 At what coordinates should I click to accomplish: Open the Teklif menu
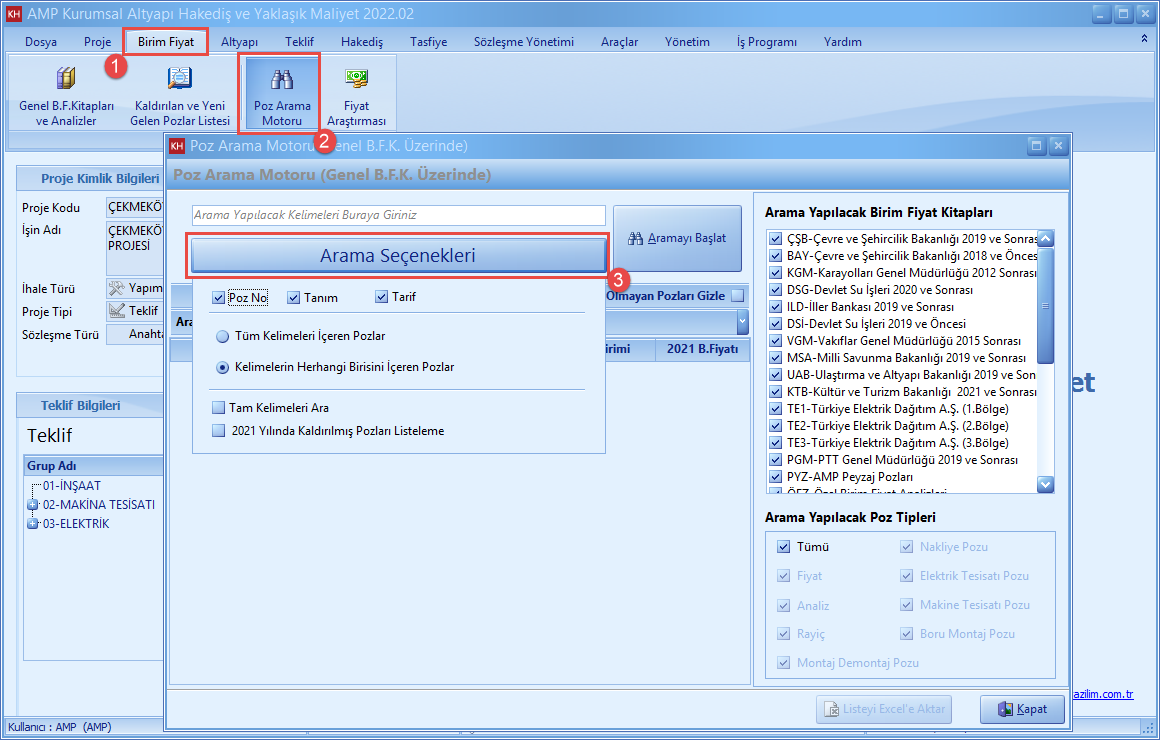(x=300, y=41)
